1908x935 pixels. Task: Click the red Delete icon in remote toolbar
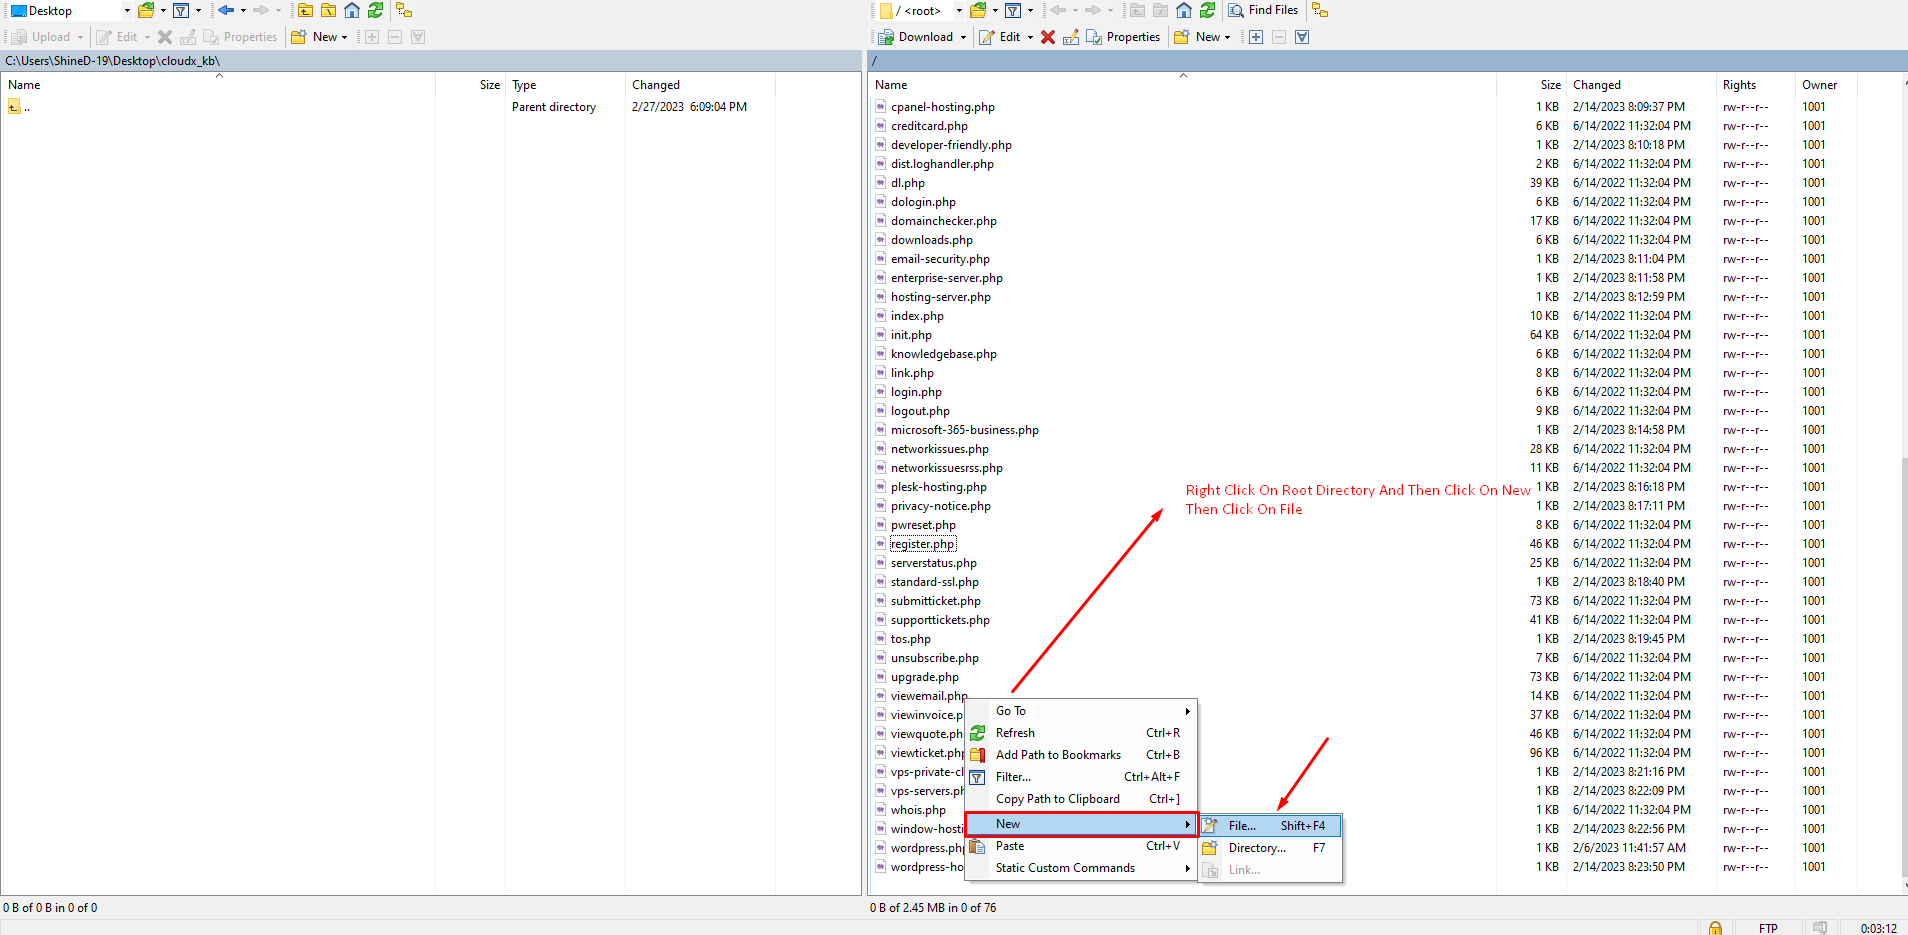coord(1047,37)
